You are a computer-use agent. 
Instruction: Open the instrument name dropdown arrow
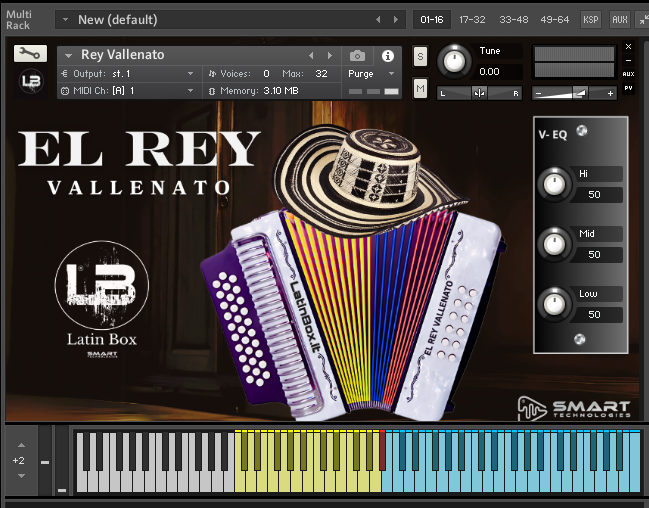coord(68,55)
